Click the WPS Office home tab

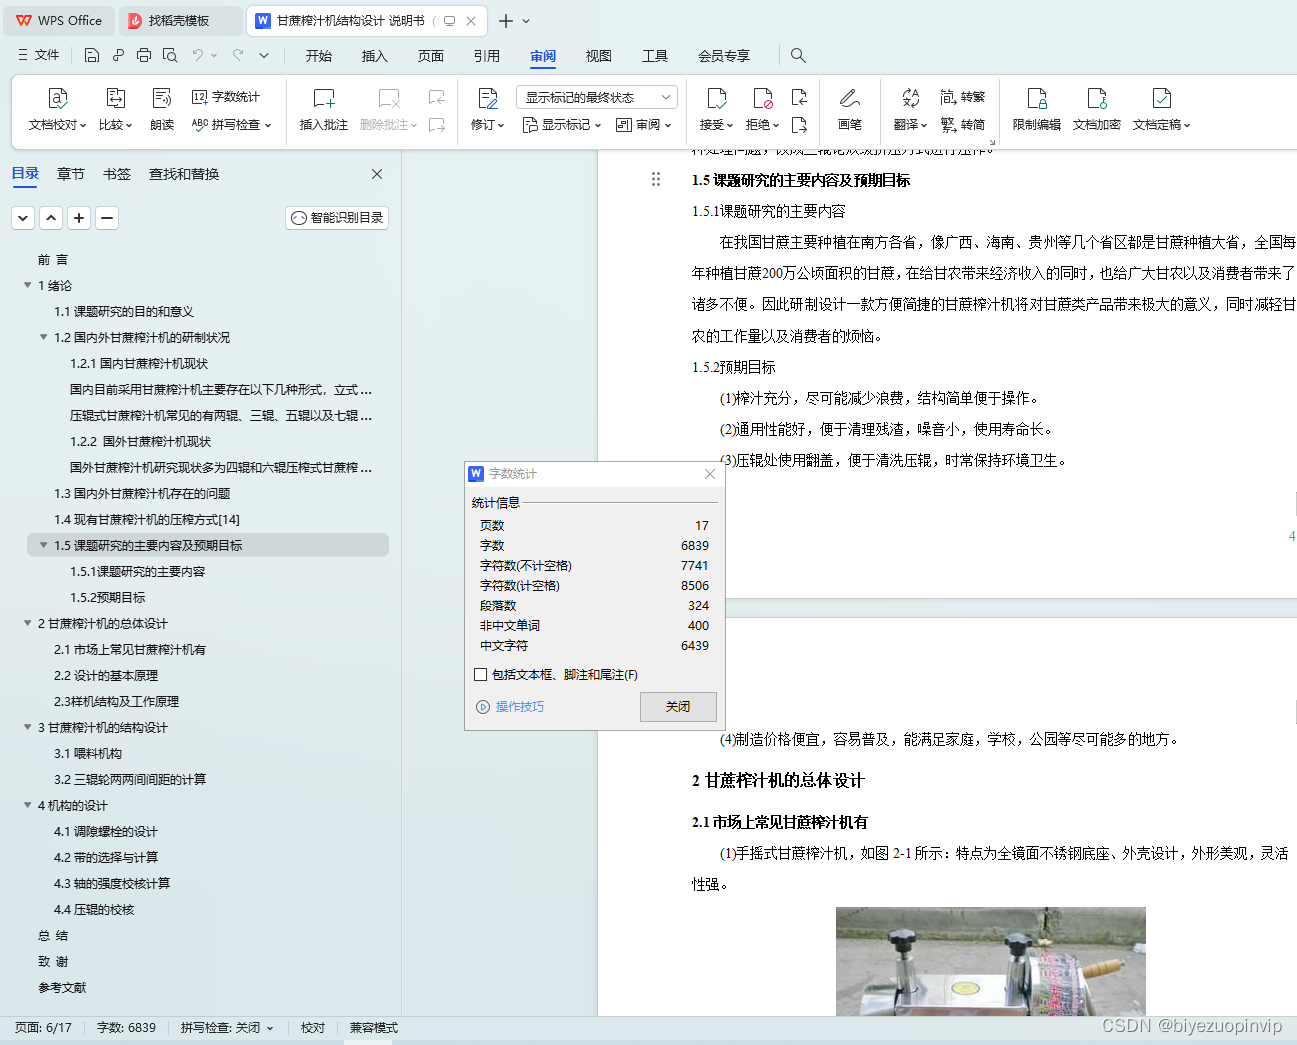(60, 20)
